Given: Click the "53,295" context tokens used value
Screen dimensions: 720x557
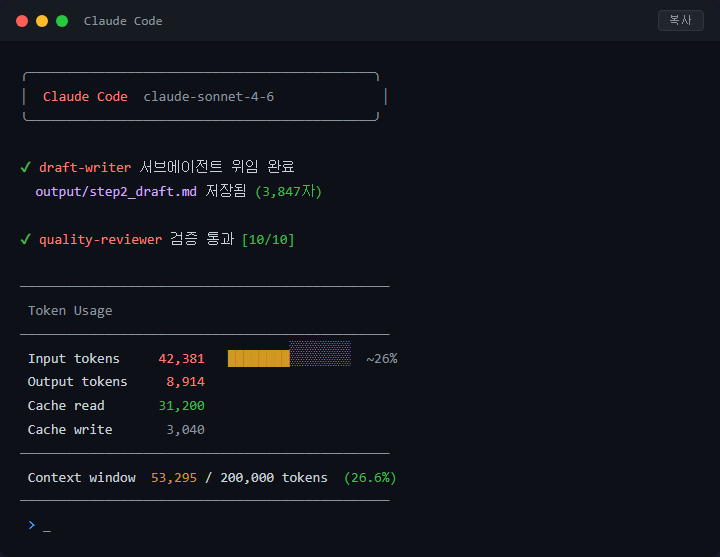Looking at the screenshot, I should pyautogui.click(x=174, y=478).
